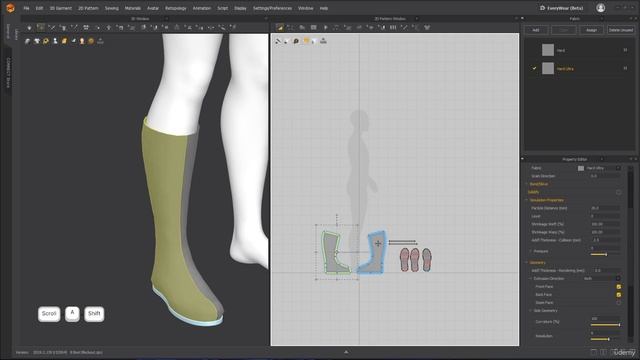The image size is (640, 360).
Task: Open the File menu
Action: coord(27,8)
